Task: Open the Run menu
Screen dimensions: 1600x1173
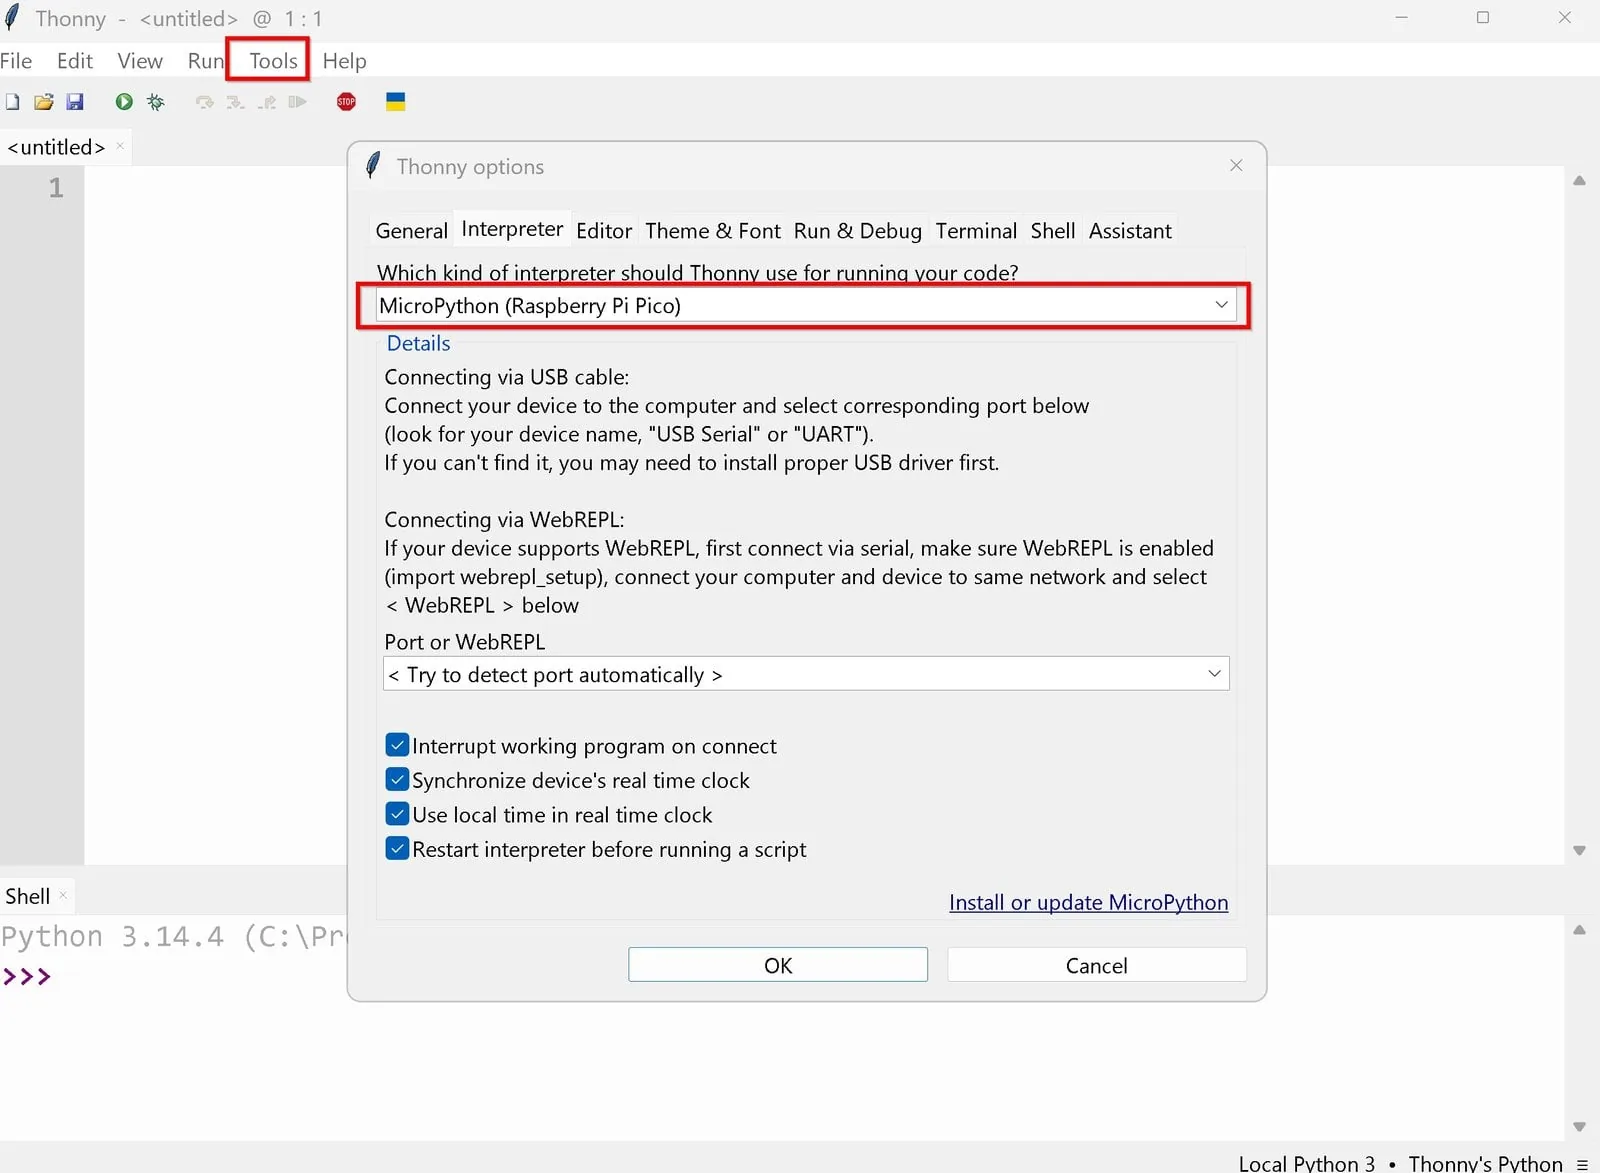Action: point(205,61)
